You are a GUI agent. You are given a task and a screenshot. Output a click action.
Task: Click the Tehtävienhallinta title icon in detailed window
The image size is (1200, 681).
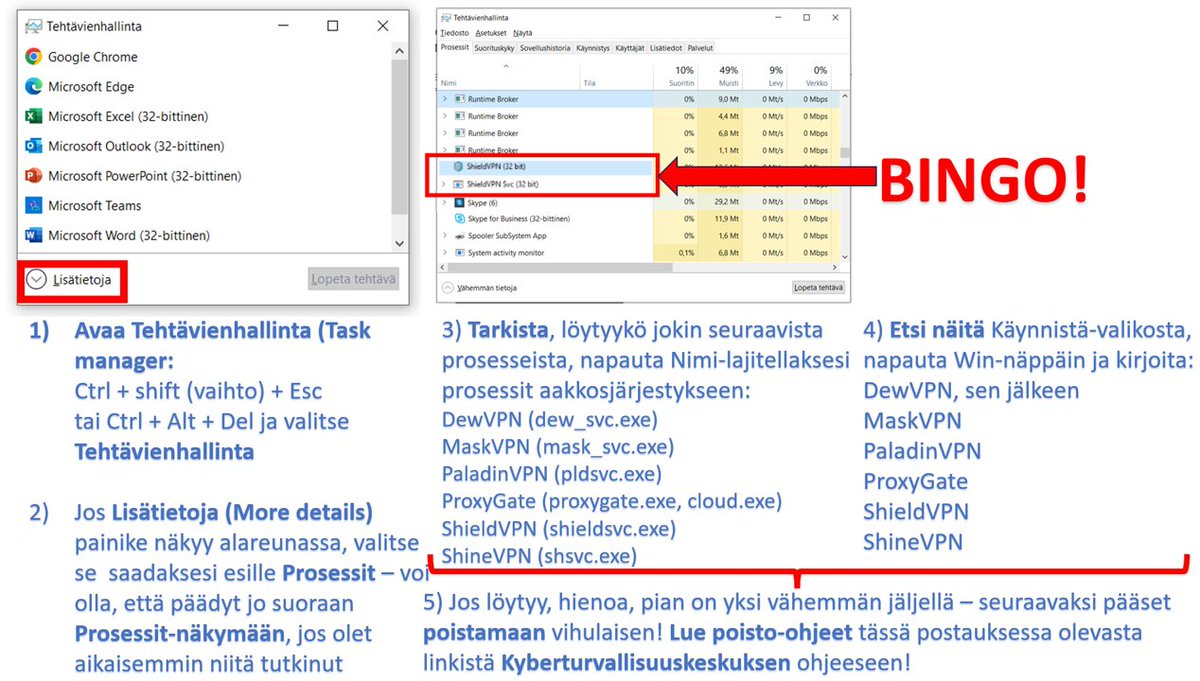pos(446,18)
